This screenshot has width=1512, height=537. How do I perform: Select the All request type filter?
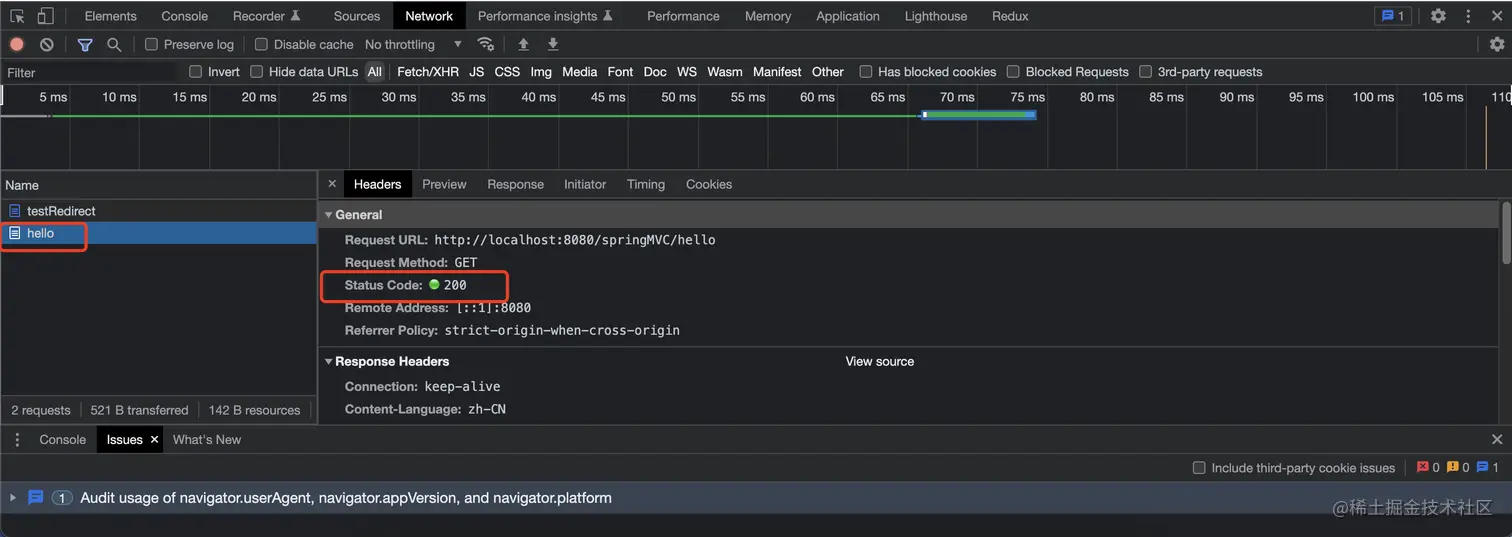(x=375, y=72)
